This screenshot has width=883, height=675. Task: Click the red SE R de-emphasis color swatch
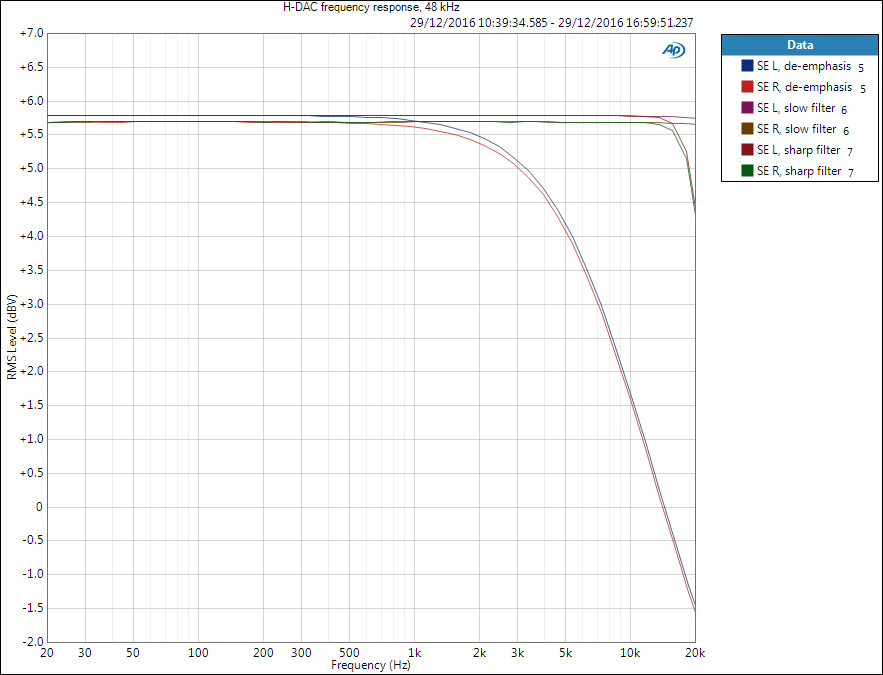pos(747,87)
